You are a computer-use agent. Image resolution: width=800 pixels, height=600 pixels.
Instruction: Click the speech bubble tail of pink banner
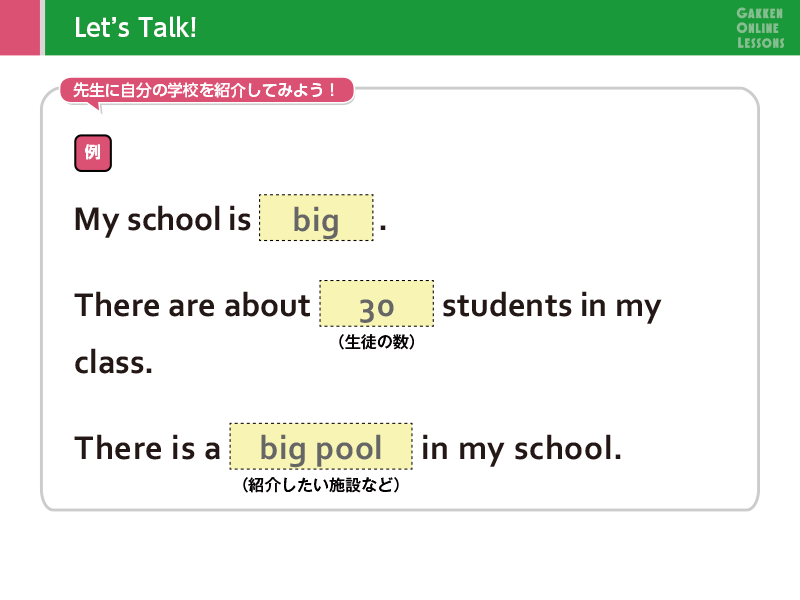coord(97,107)
